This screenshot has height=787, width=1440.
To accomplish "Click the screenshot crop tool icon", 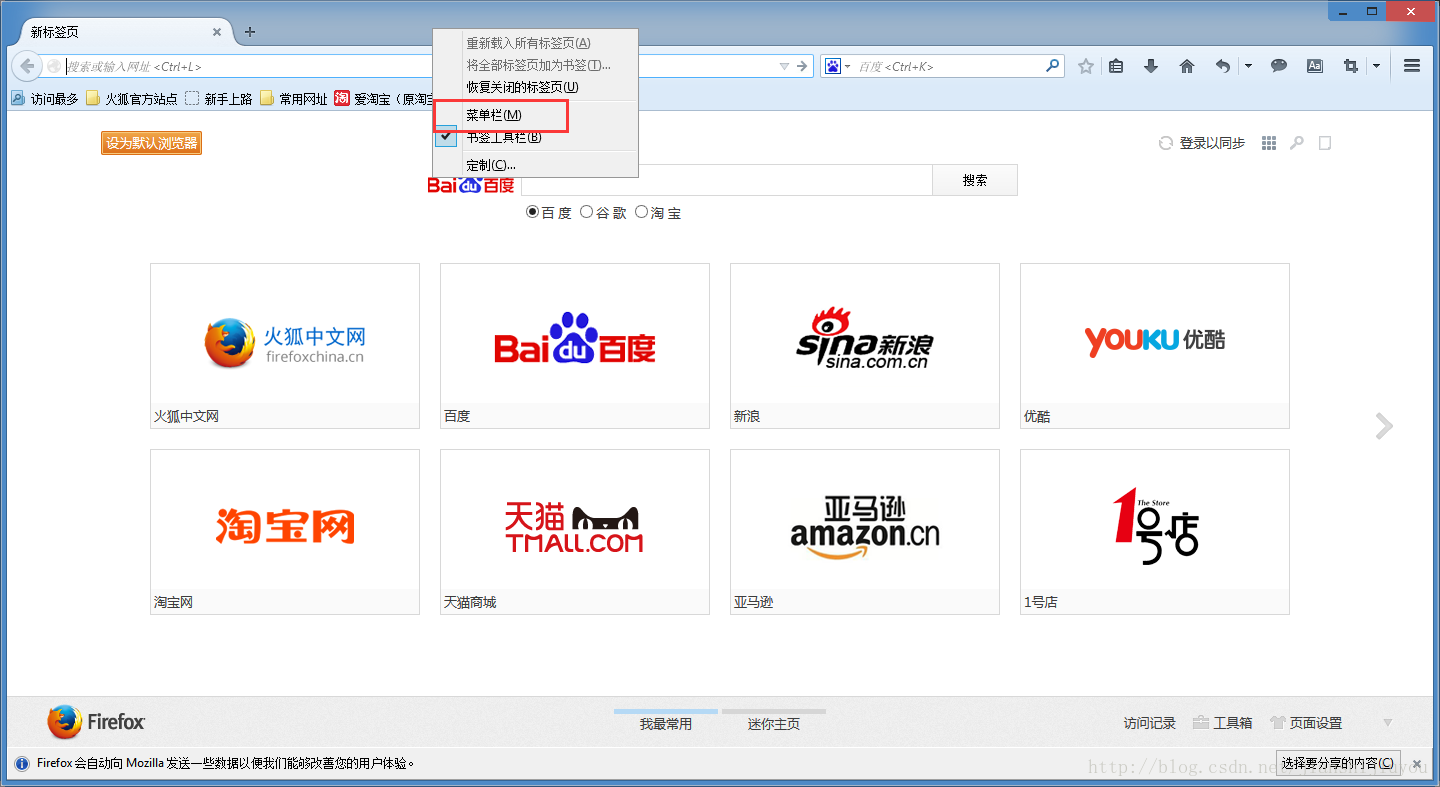I will click(x=1351, y=66).
